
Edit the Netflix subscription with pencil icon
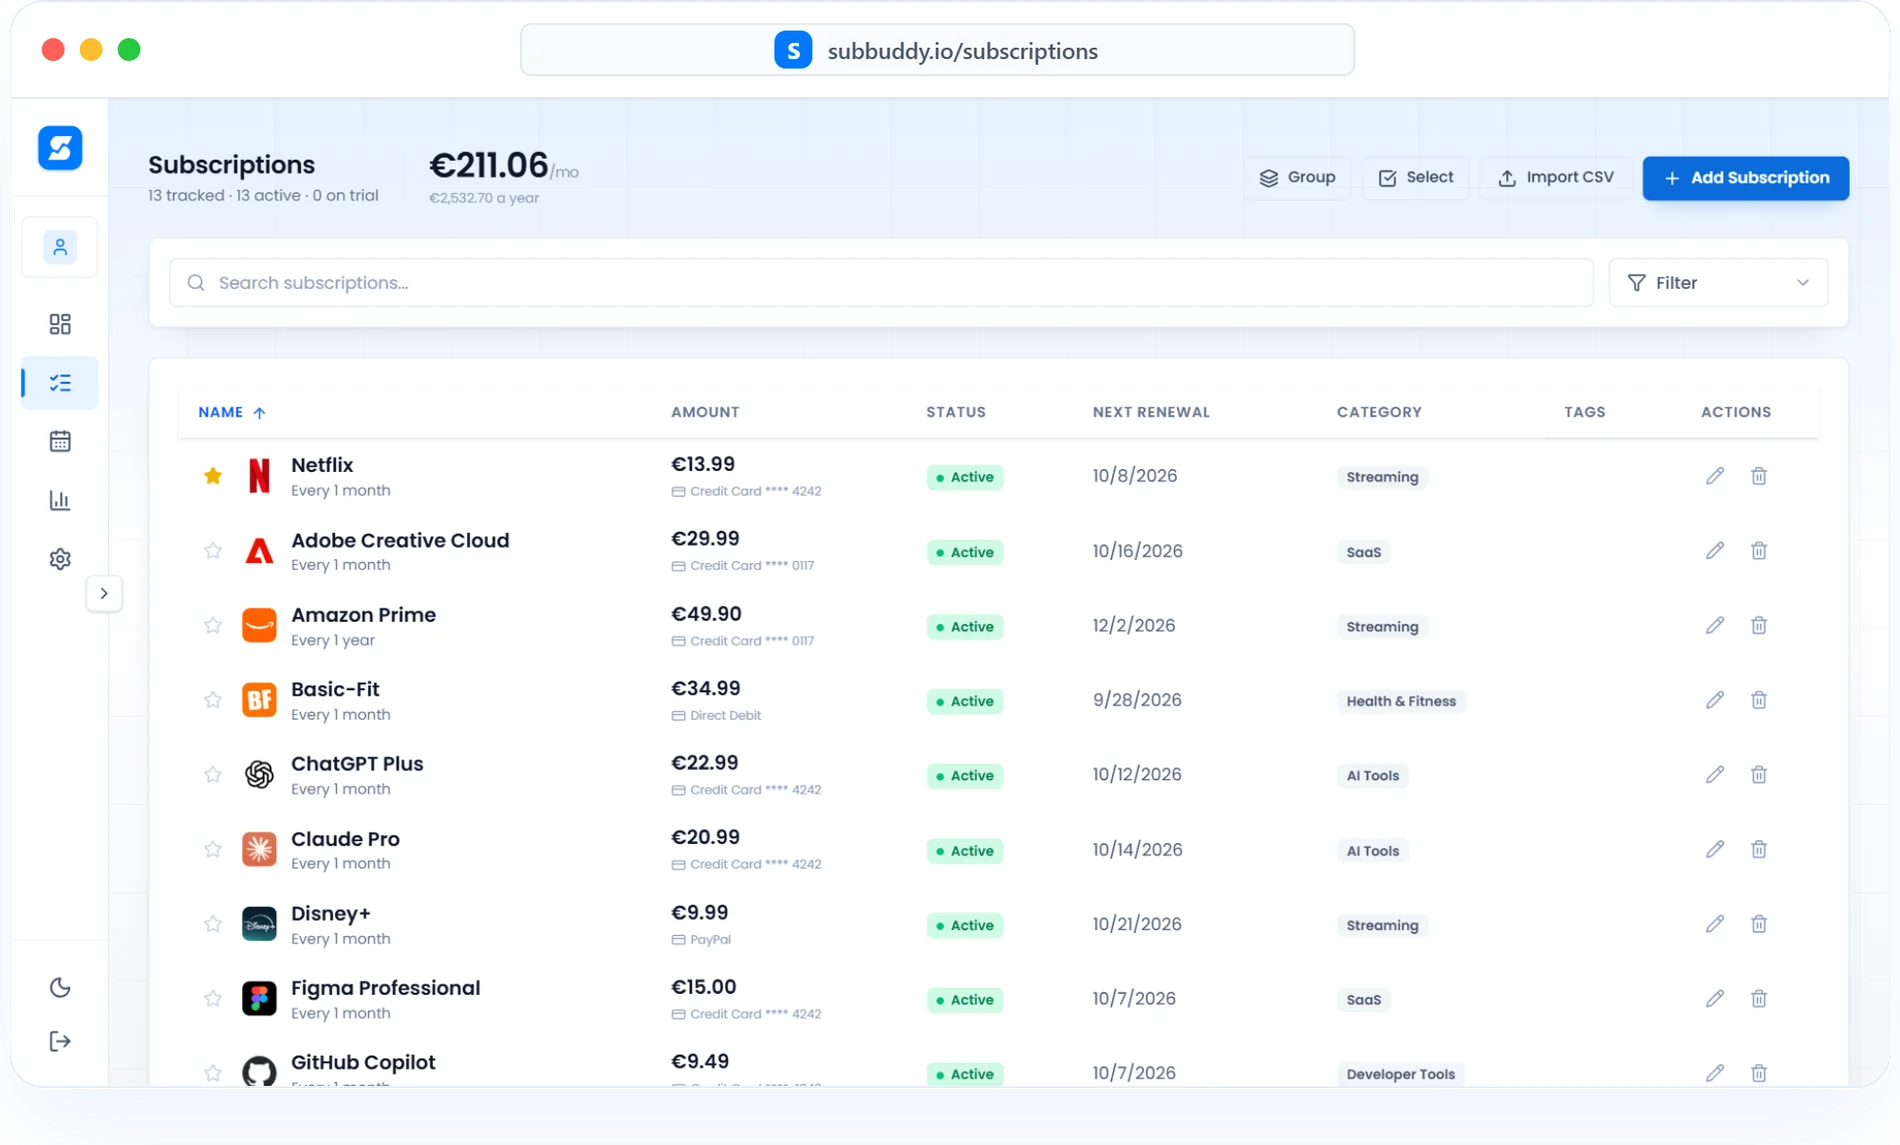(1715, 476)
